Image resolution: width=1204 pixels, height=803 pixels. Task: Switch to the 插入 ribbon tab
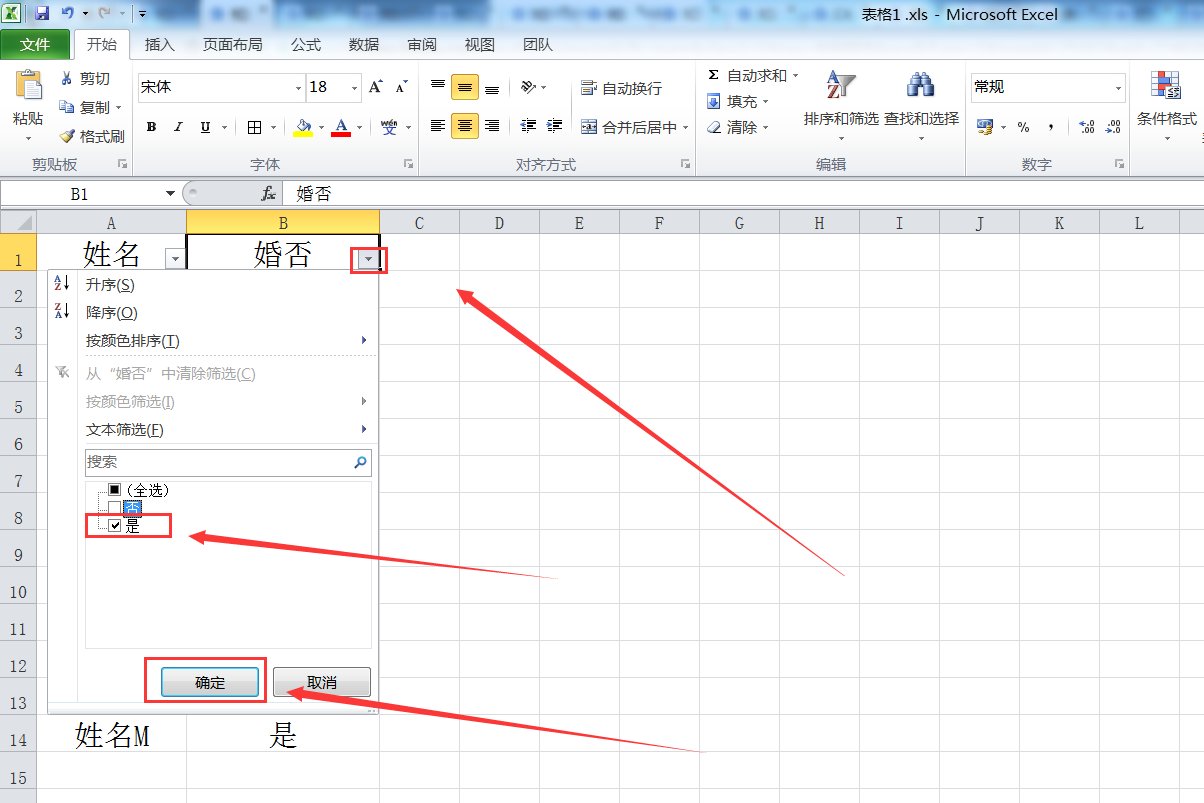click(x=159, y=45)
